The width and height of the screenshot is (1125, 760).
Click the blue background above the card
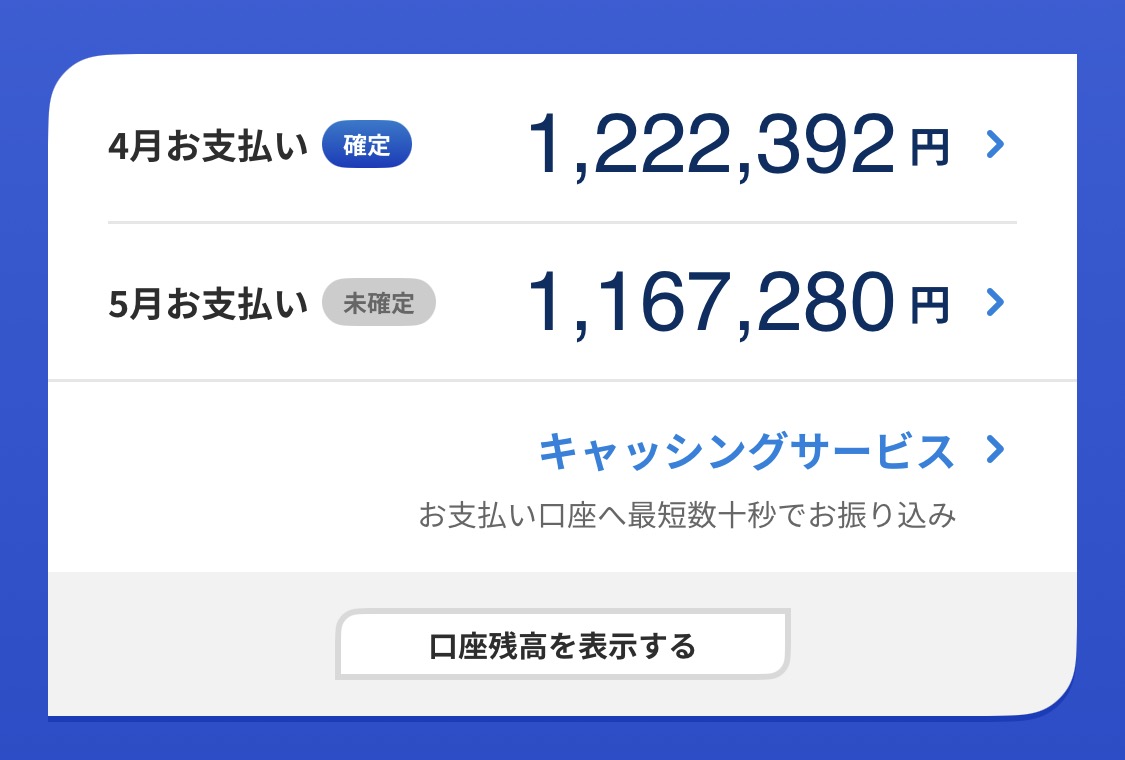[x=560, y=25]
